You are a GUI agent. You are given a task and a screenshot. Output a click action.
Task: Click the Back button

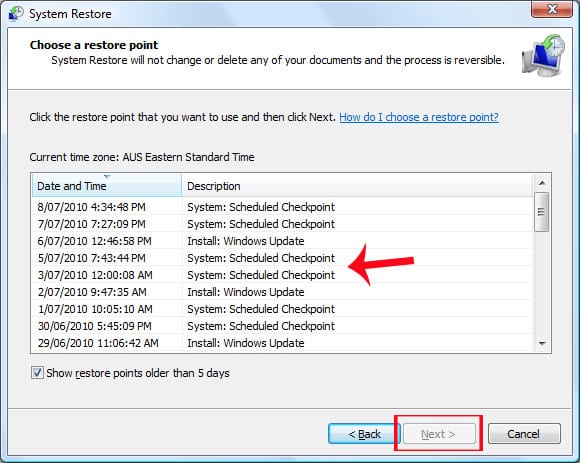pos(364,434)
